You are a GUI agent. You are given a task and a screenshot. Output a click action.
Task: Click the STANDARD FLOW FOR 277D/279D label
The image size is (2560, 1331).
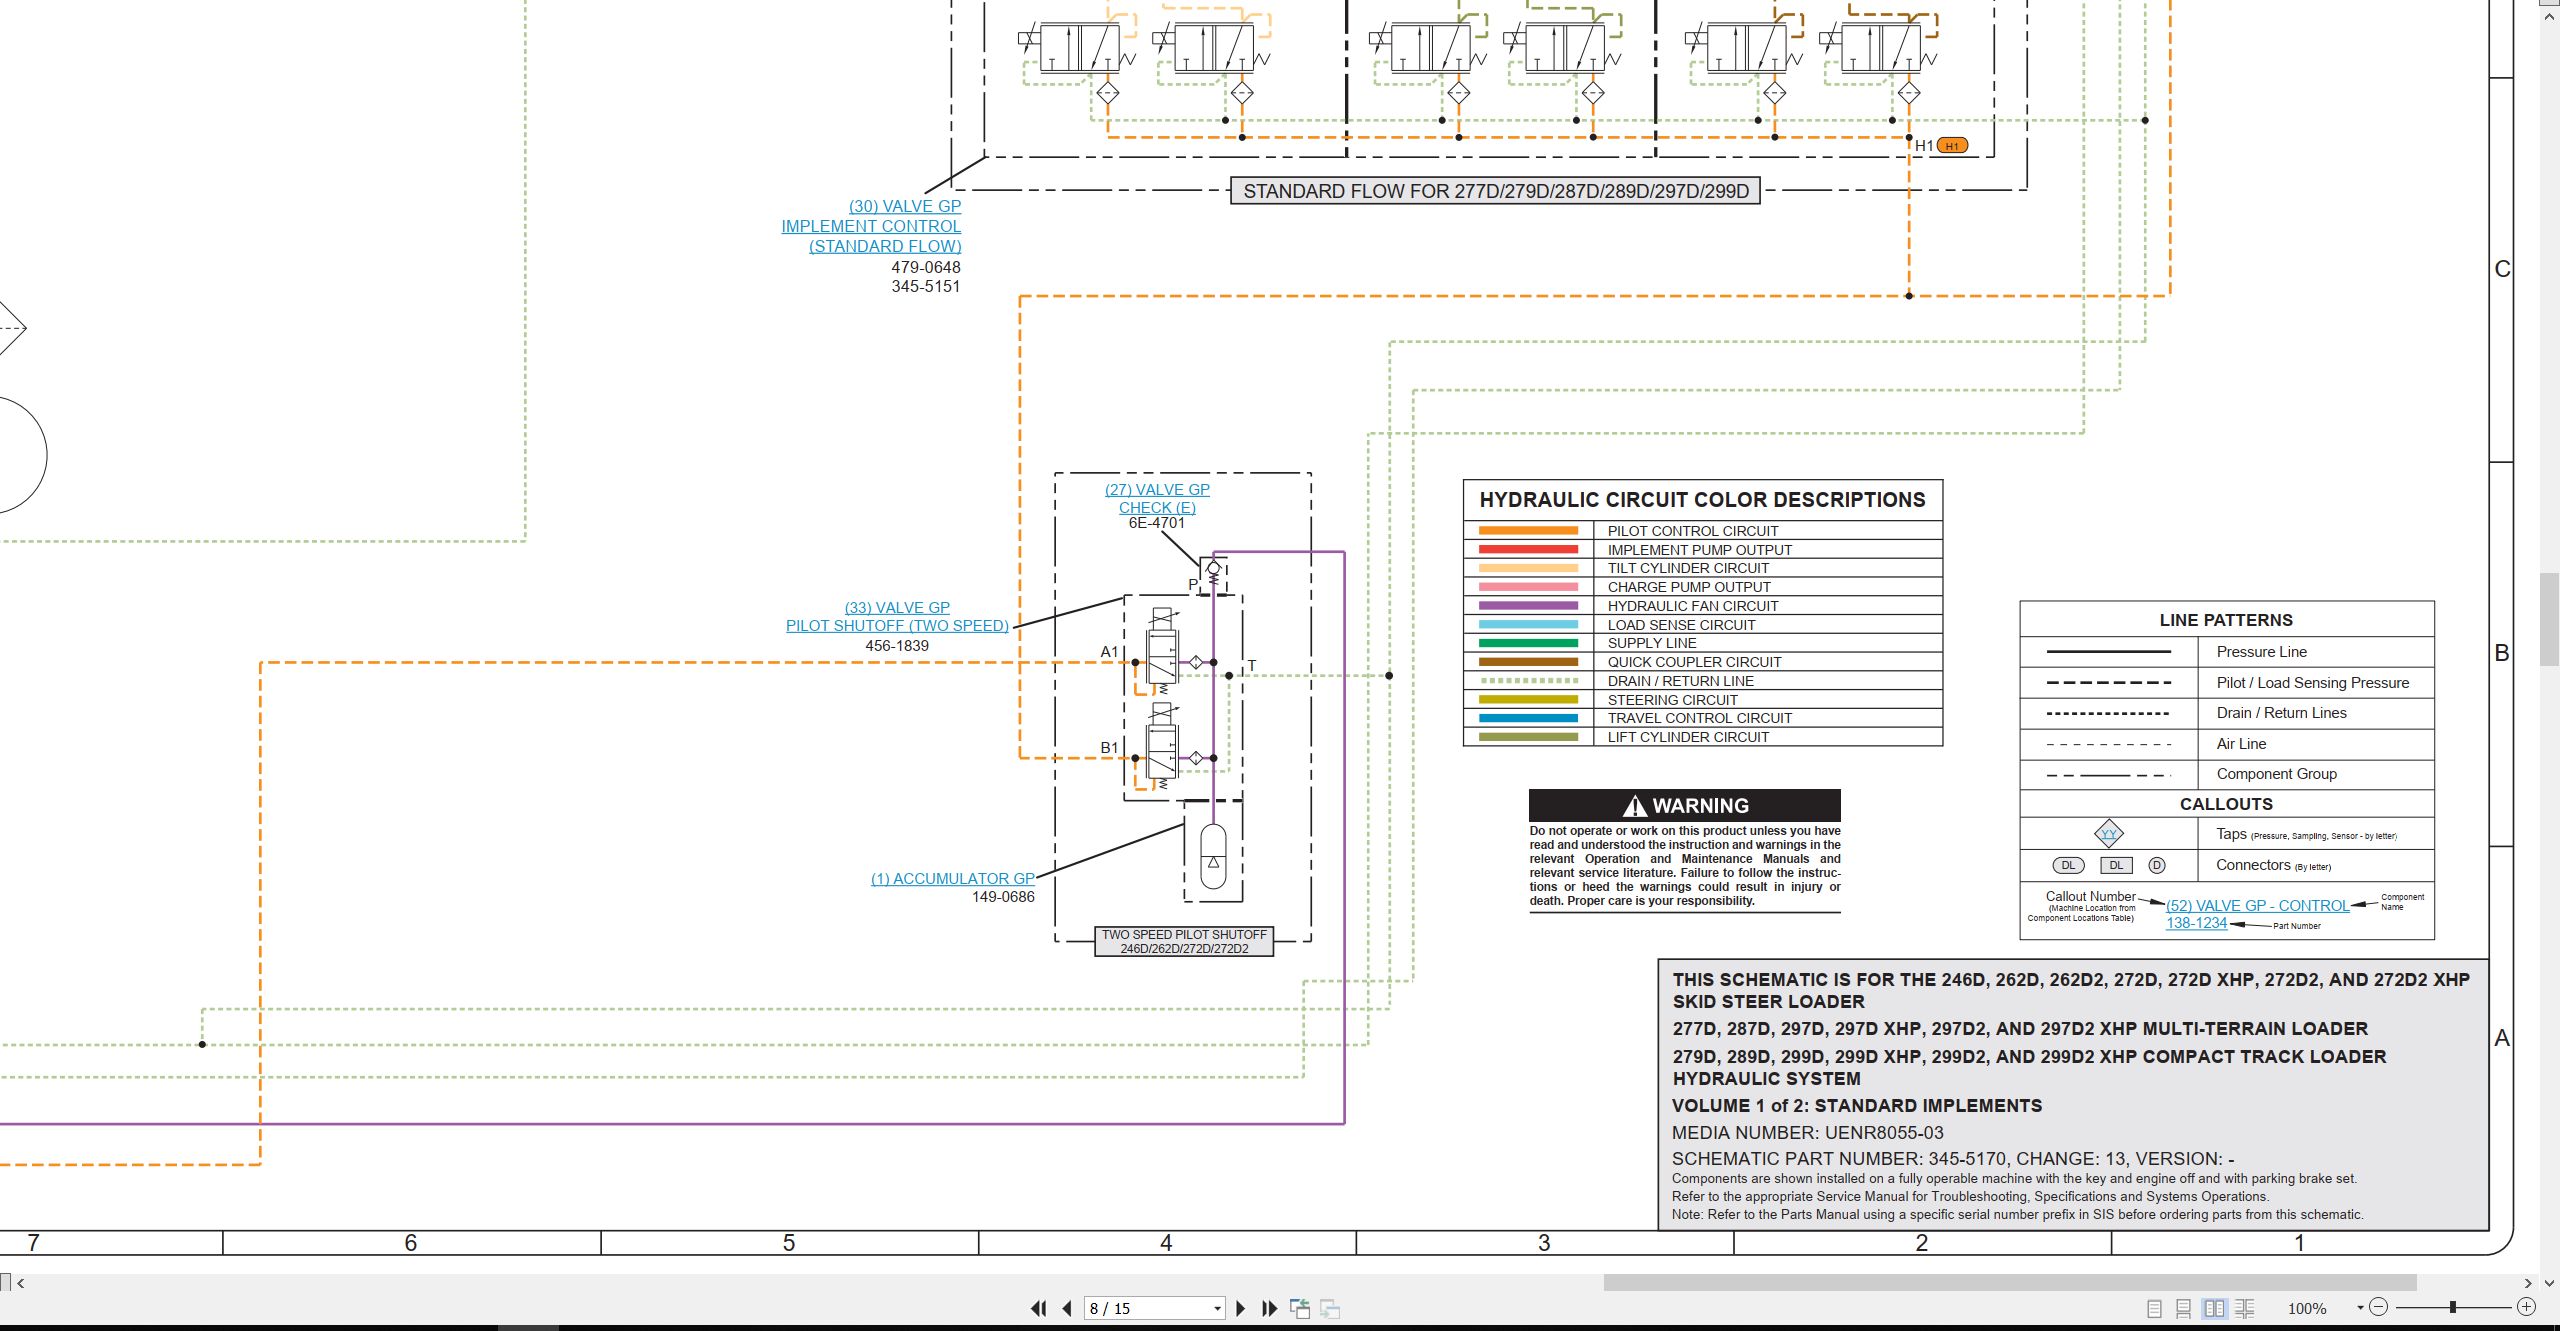(1495, 191)
